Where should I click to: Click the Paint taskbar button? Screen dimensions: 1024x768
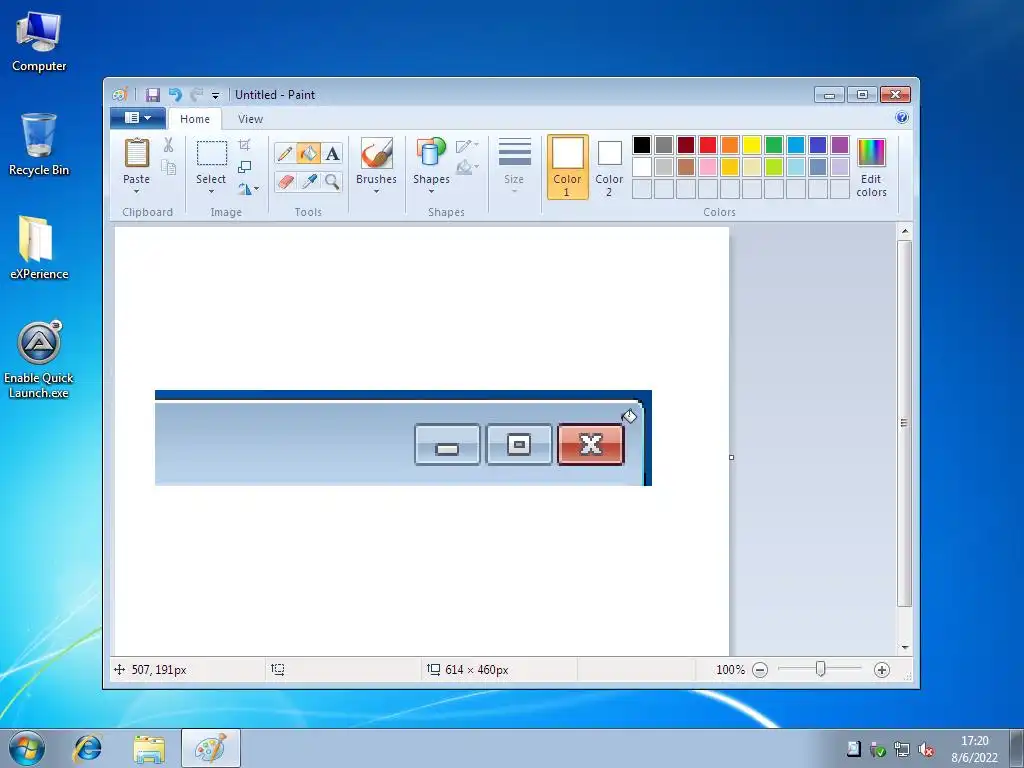pyautogui.click(x=210, y=748)
